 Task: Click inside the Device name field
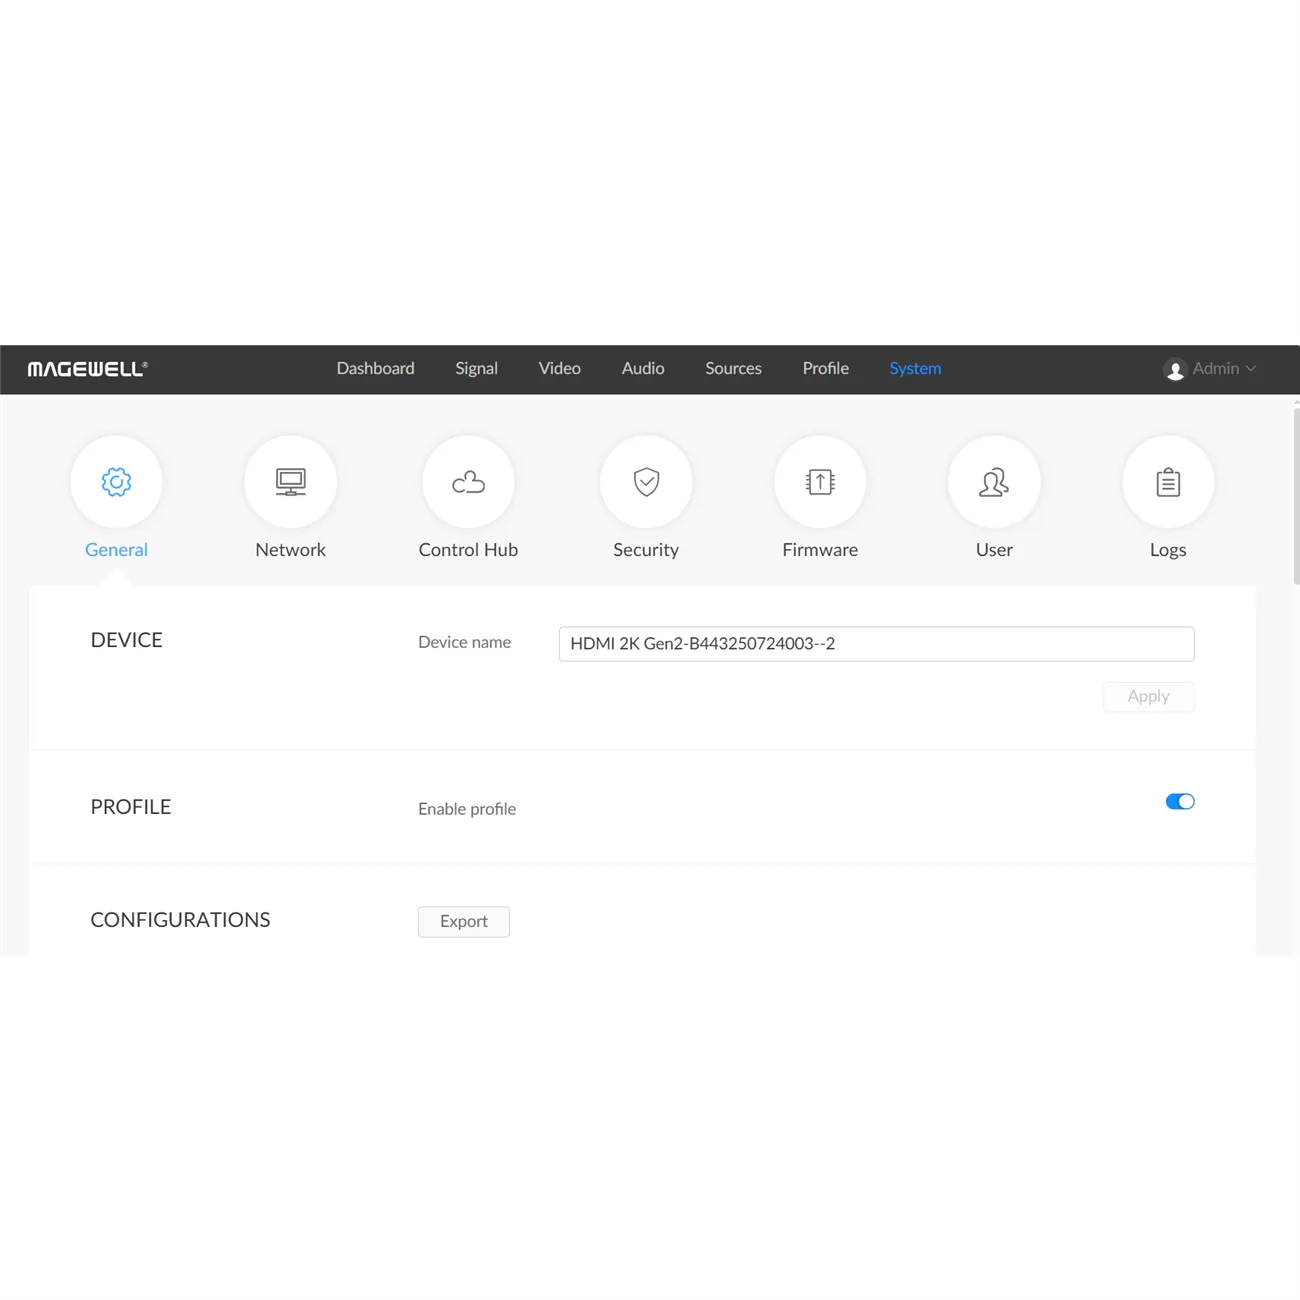pos(876,644)
